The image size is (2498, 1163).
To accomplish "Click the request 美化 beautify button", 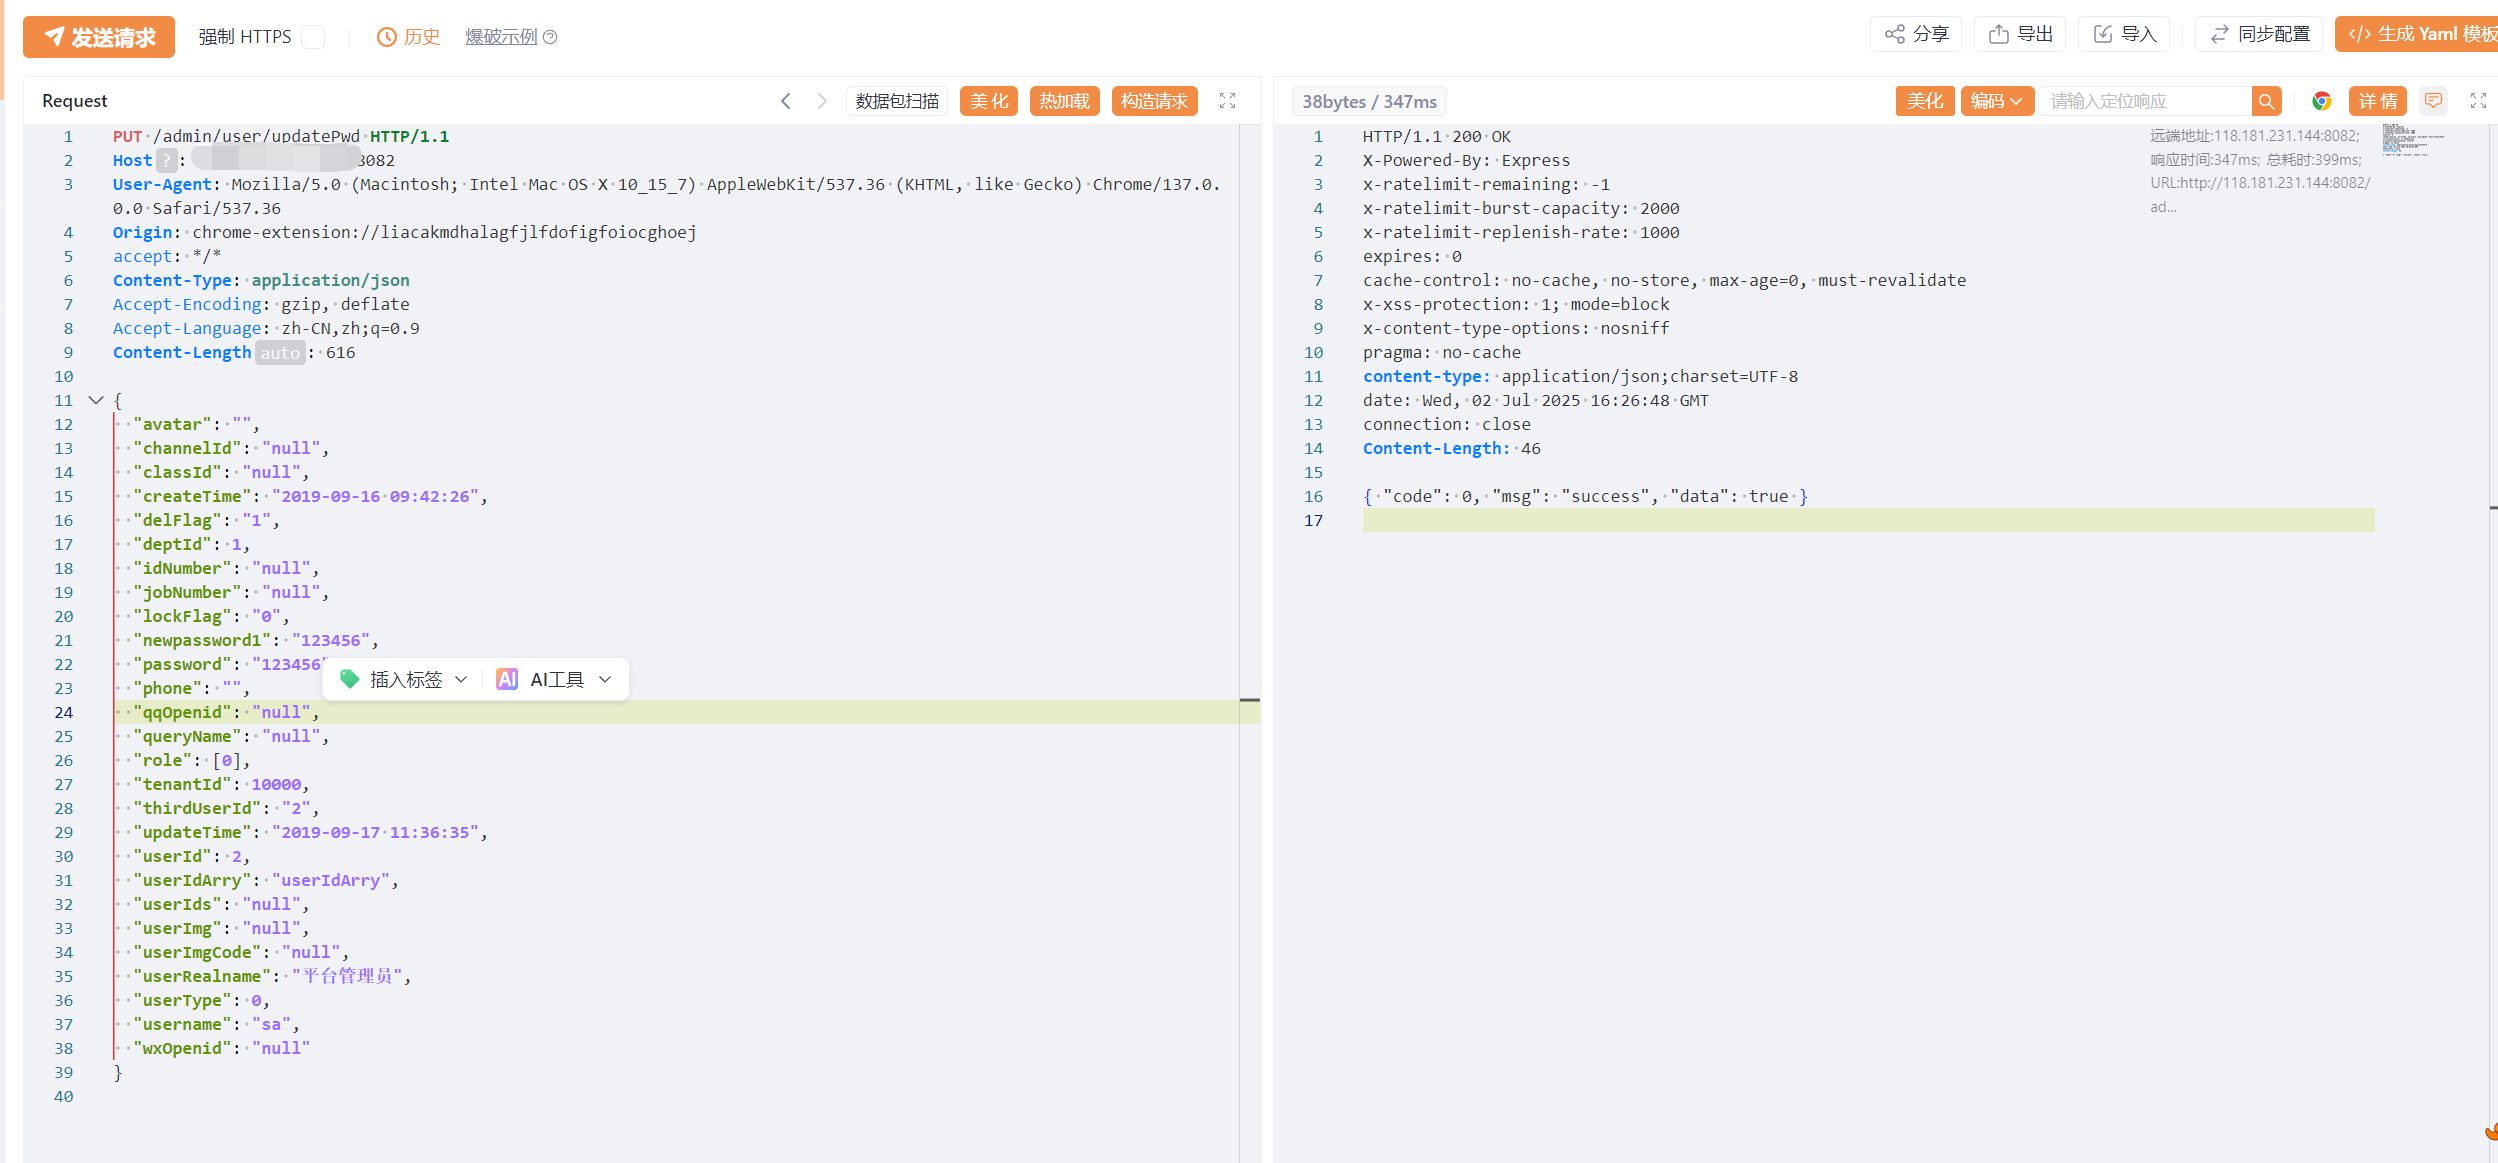I will 989,101.
